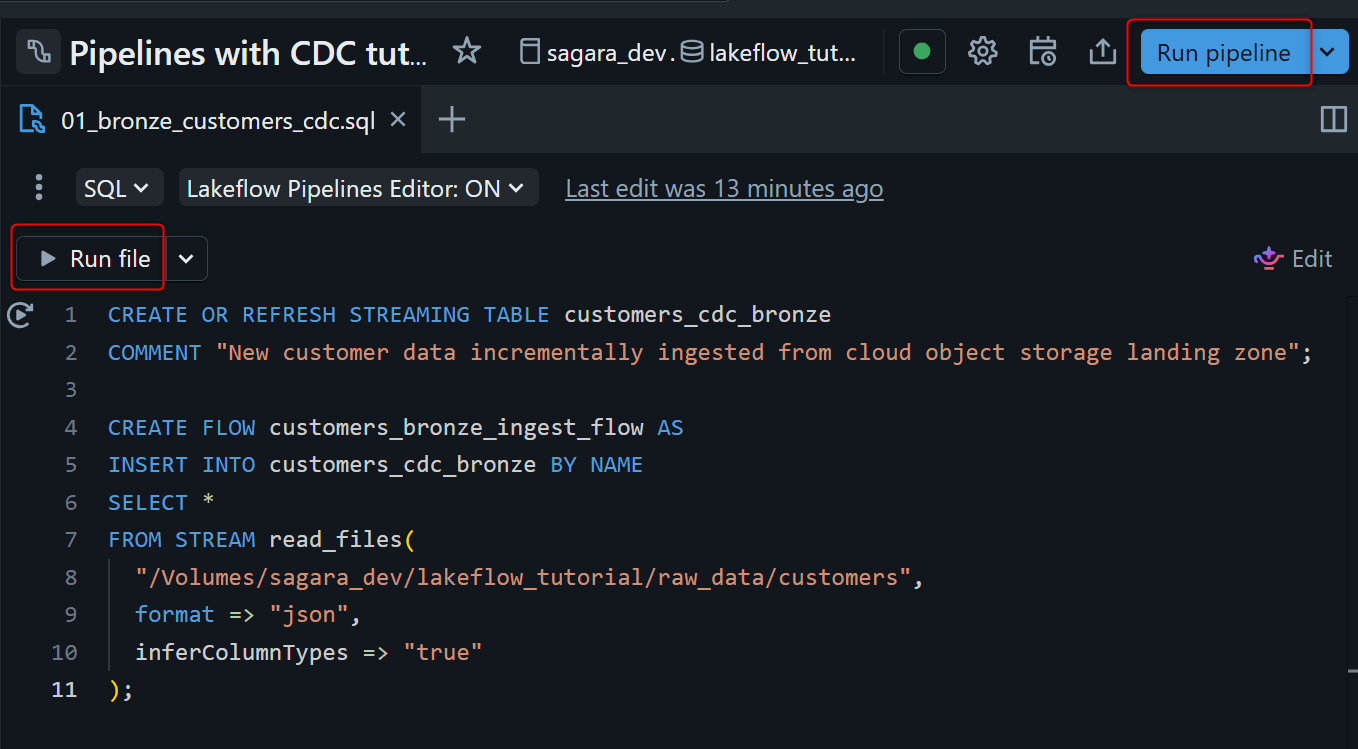
Task: Click the green pipeline status indicator
Action: (x=922, y=52)
